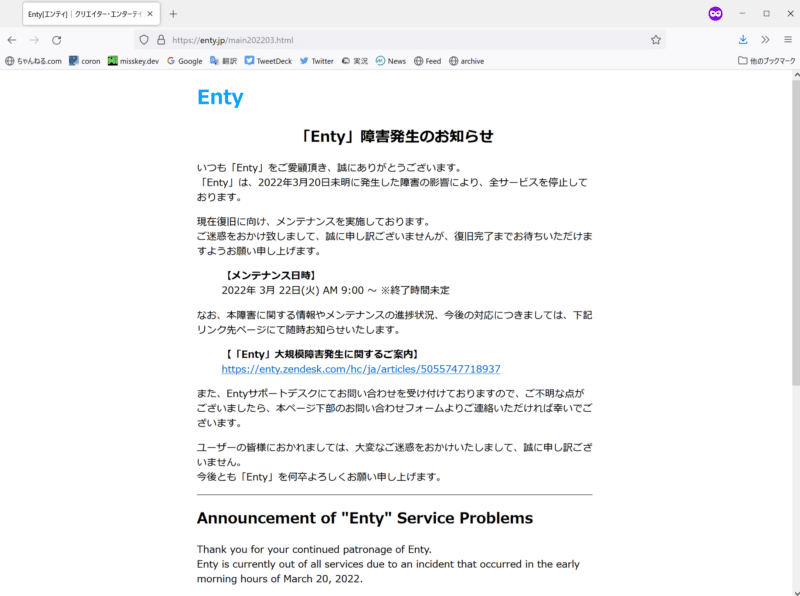Viewport: 800px width, 596px height.
Task: Go back to the previous page
Action: (12, 40)
